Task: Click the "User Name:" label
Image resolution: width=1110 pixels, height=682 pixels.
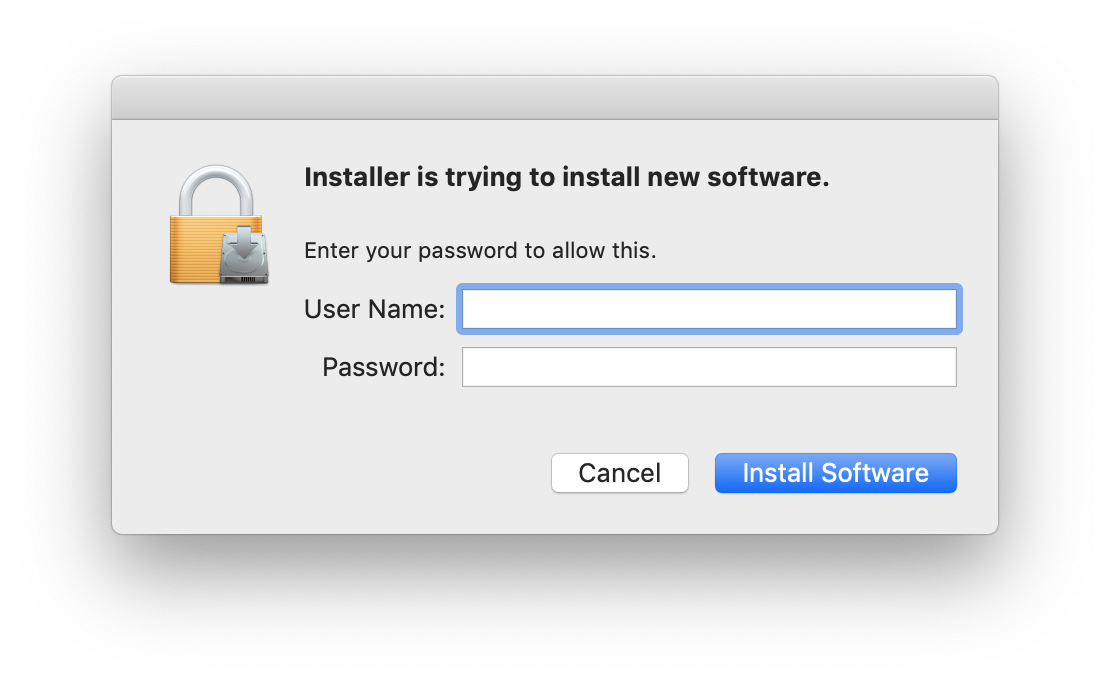Action: coord(374,309)
